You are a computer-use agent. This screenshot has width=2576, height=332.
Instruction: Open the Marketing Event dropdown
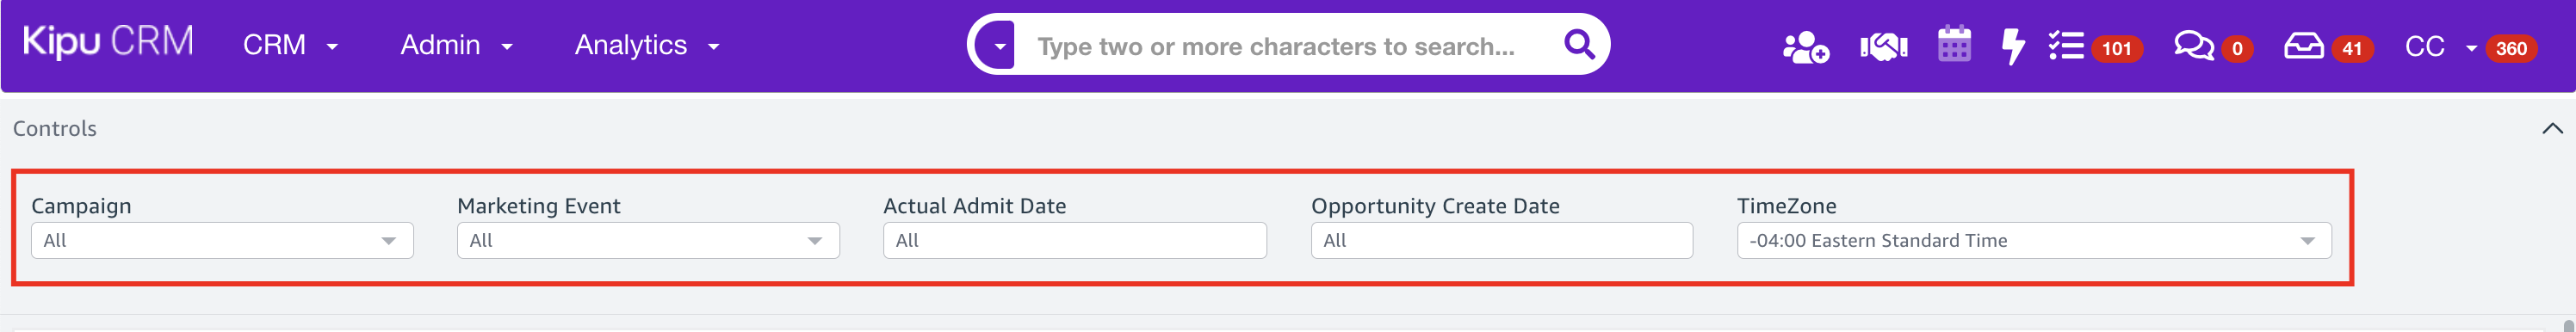coord(648,240)
